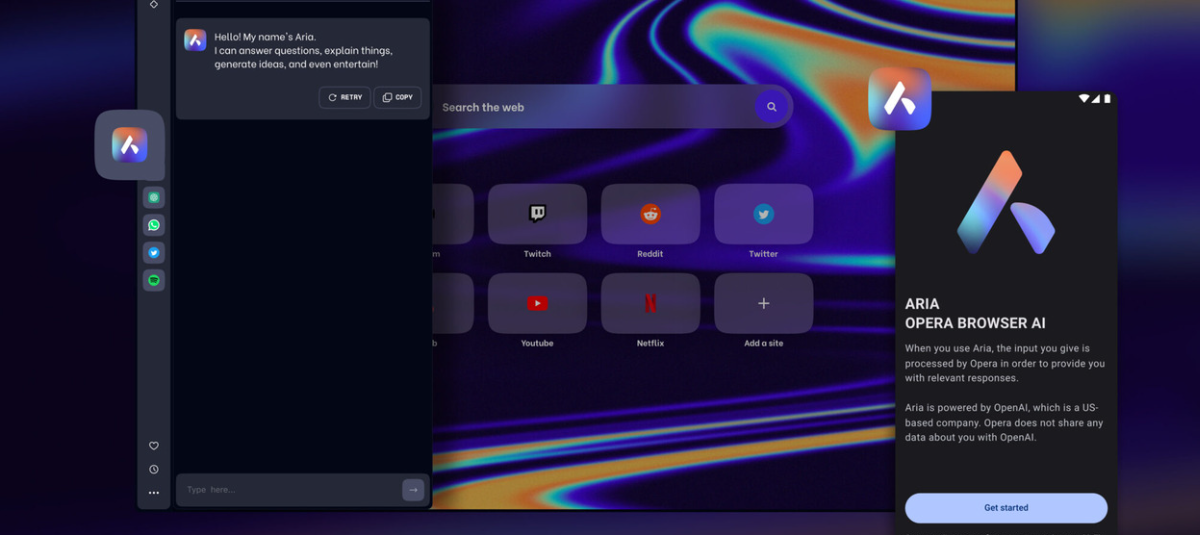Open the three-dots sidebar menu
Viewport: 1200px width, 535px height.
coord(154,492)
